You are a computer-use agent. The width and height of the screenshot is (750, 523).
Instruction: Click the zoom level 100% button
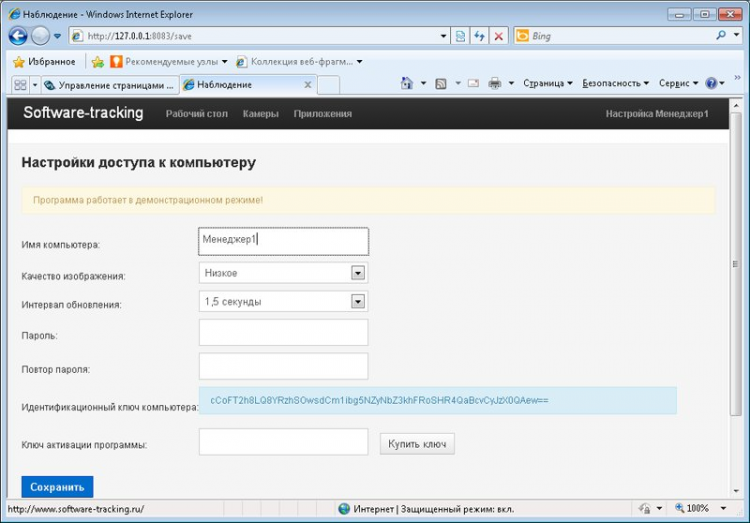692,509
